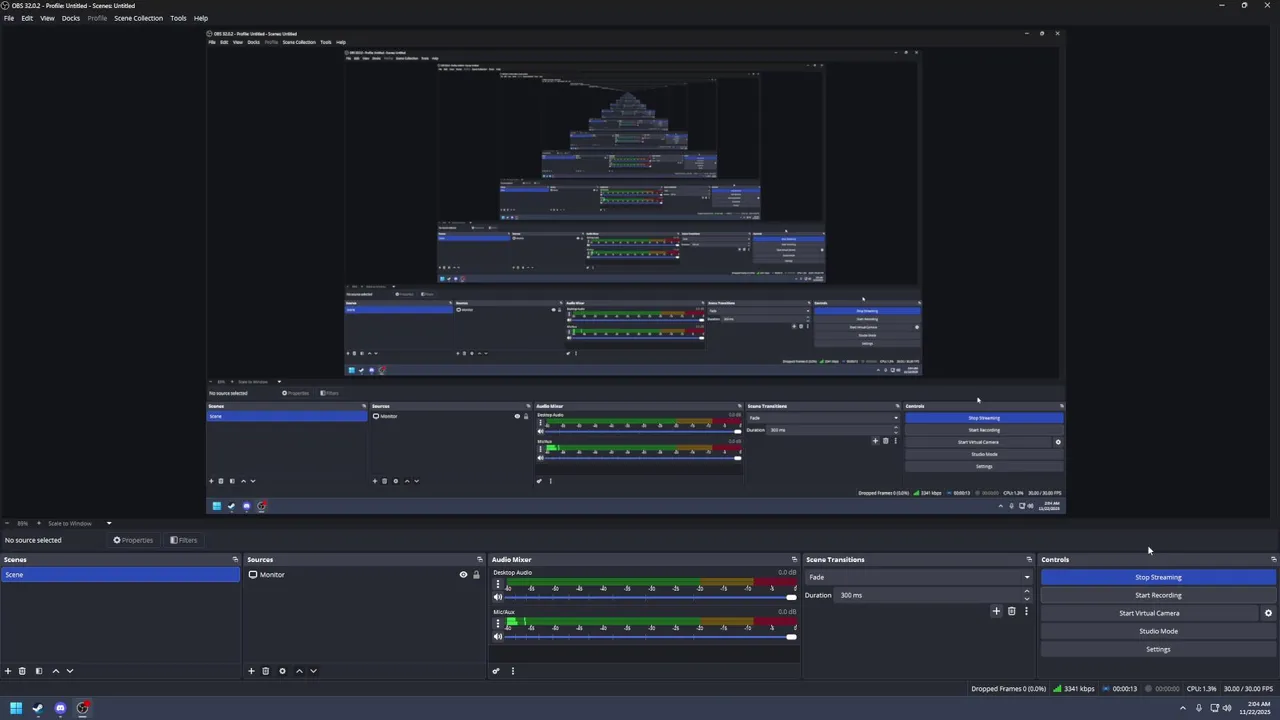The width and height of the screenshot is (1280, 720).
Task: Zoom out preview with minus icon
Action: [x=7, y=523]
